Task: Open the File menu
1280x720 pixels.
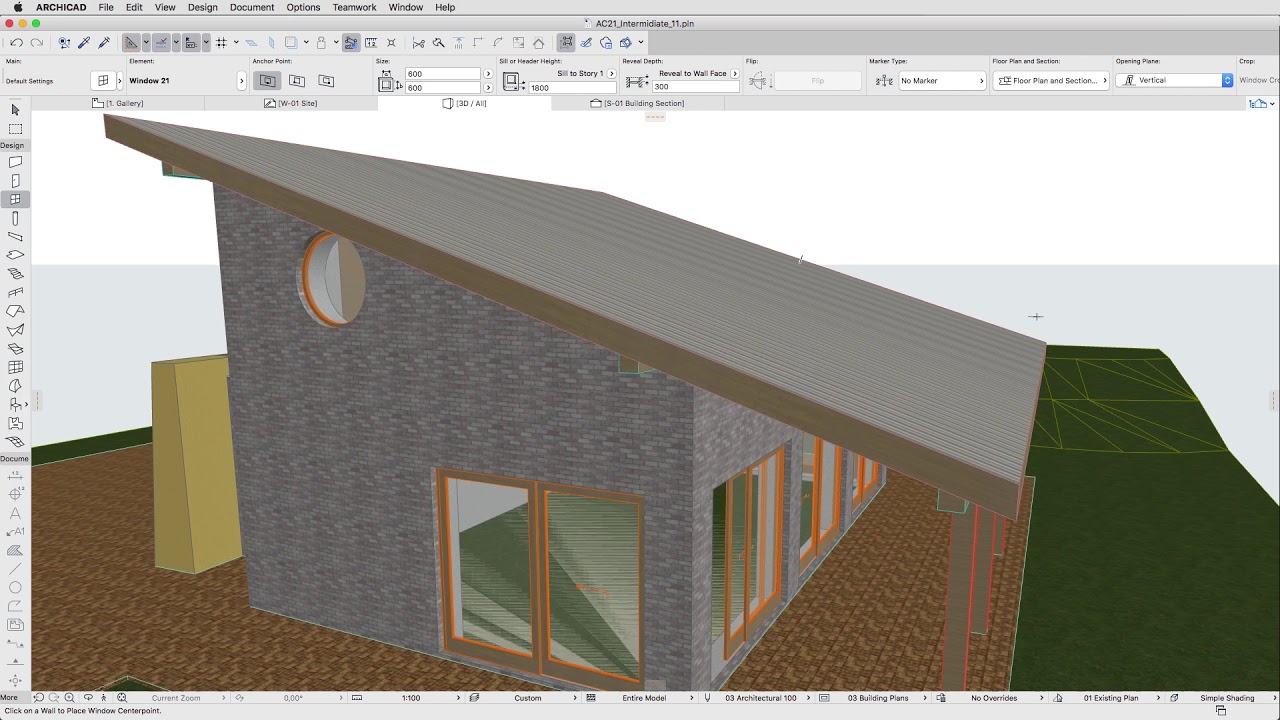Action: (106, 7)
